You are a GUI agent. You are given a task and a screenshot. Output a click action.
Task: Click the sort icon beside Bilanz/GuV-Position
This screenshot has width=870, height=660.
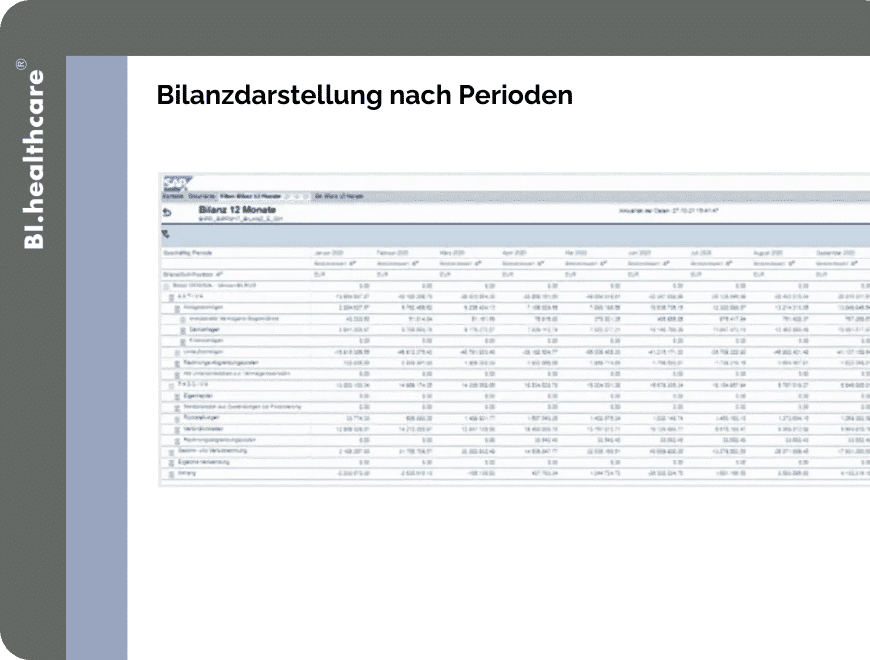point(219,275)
